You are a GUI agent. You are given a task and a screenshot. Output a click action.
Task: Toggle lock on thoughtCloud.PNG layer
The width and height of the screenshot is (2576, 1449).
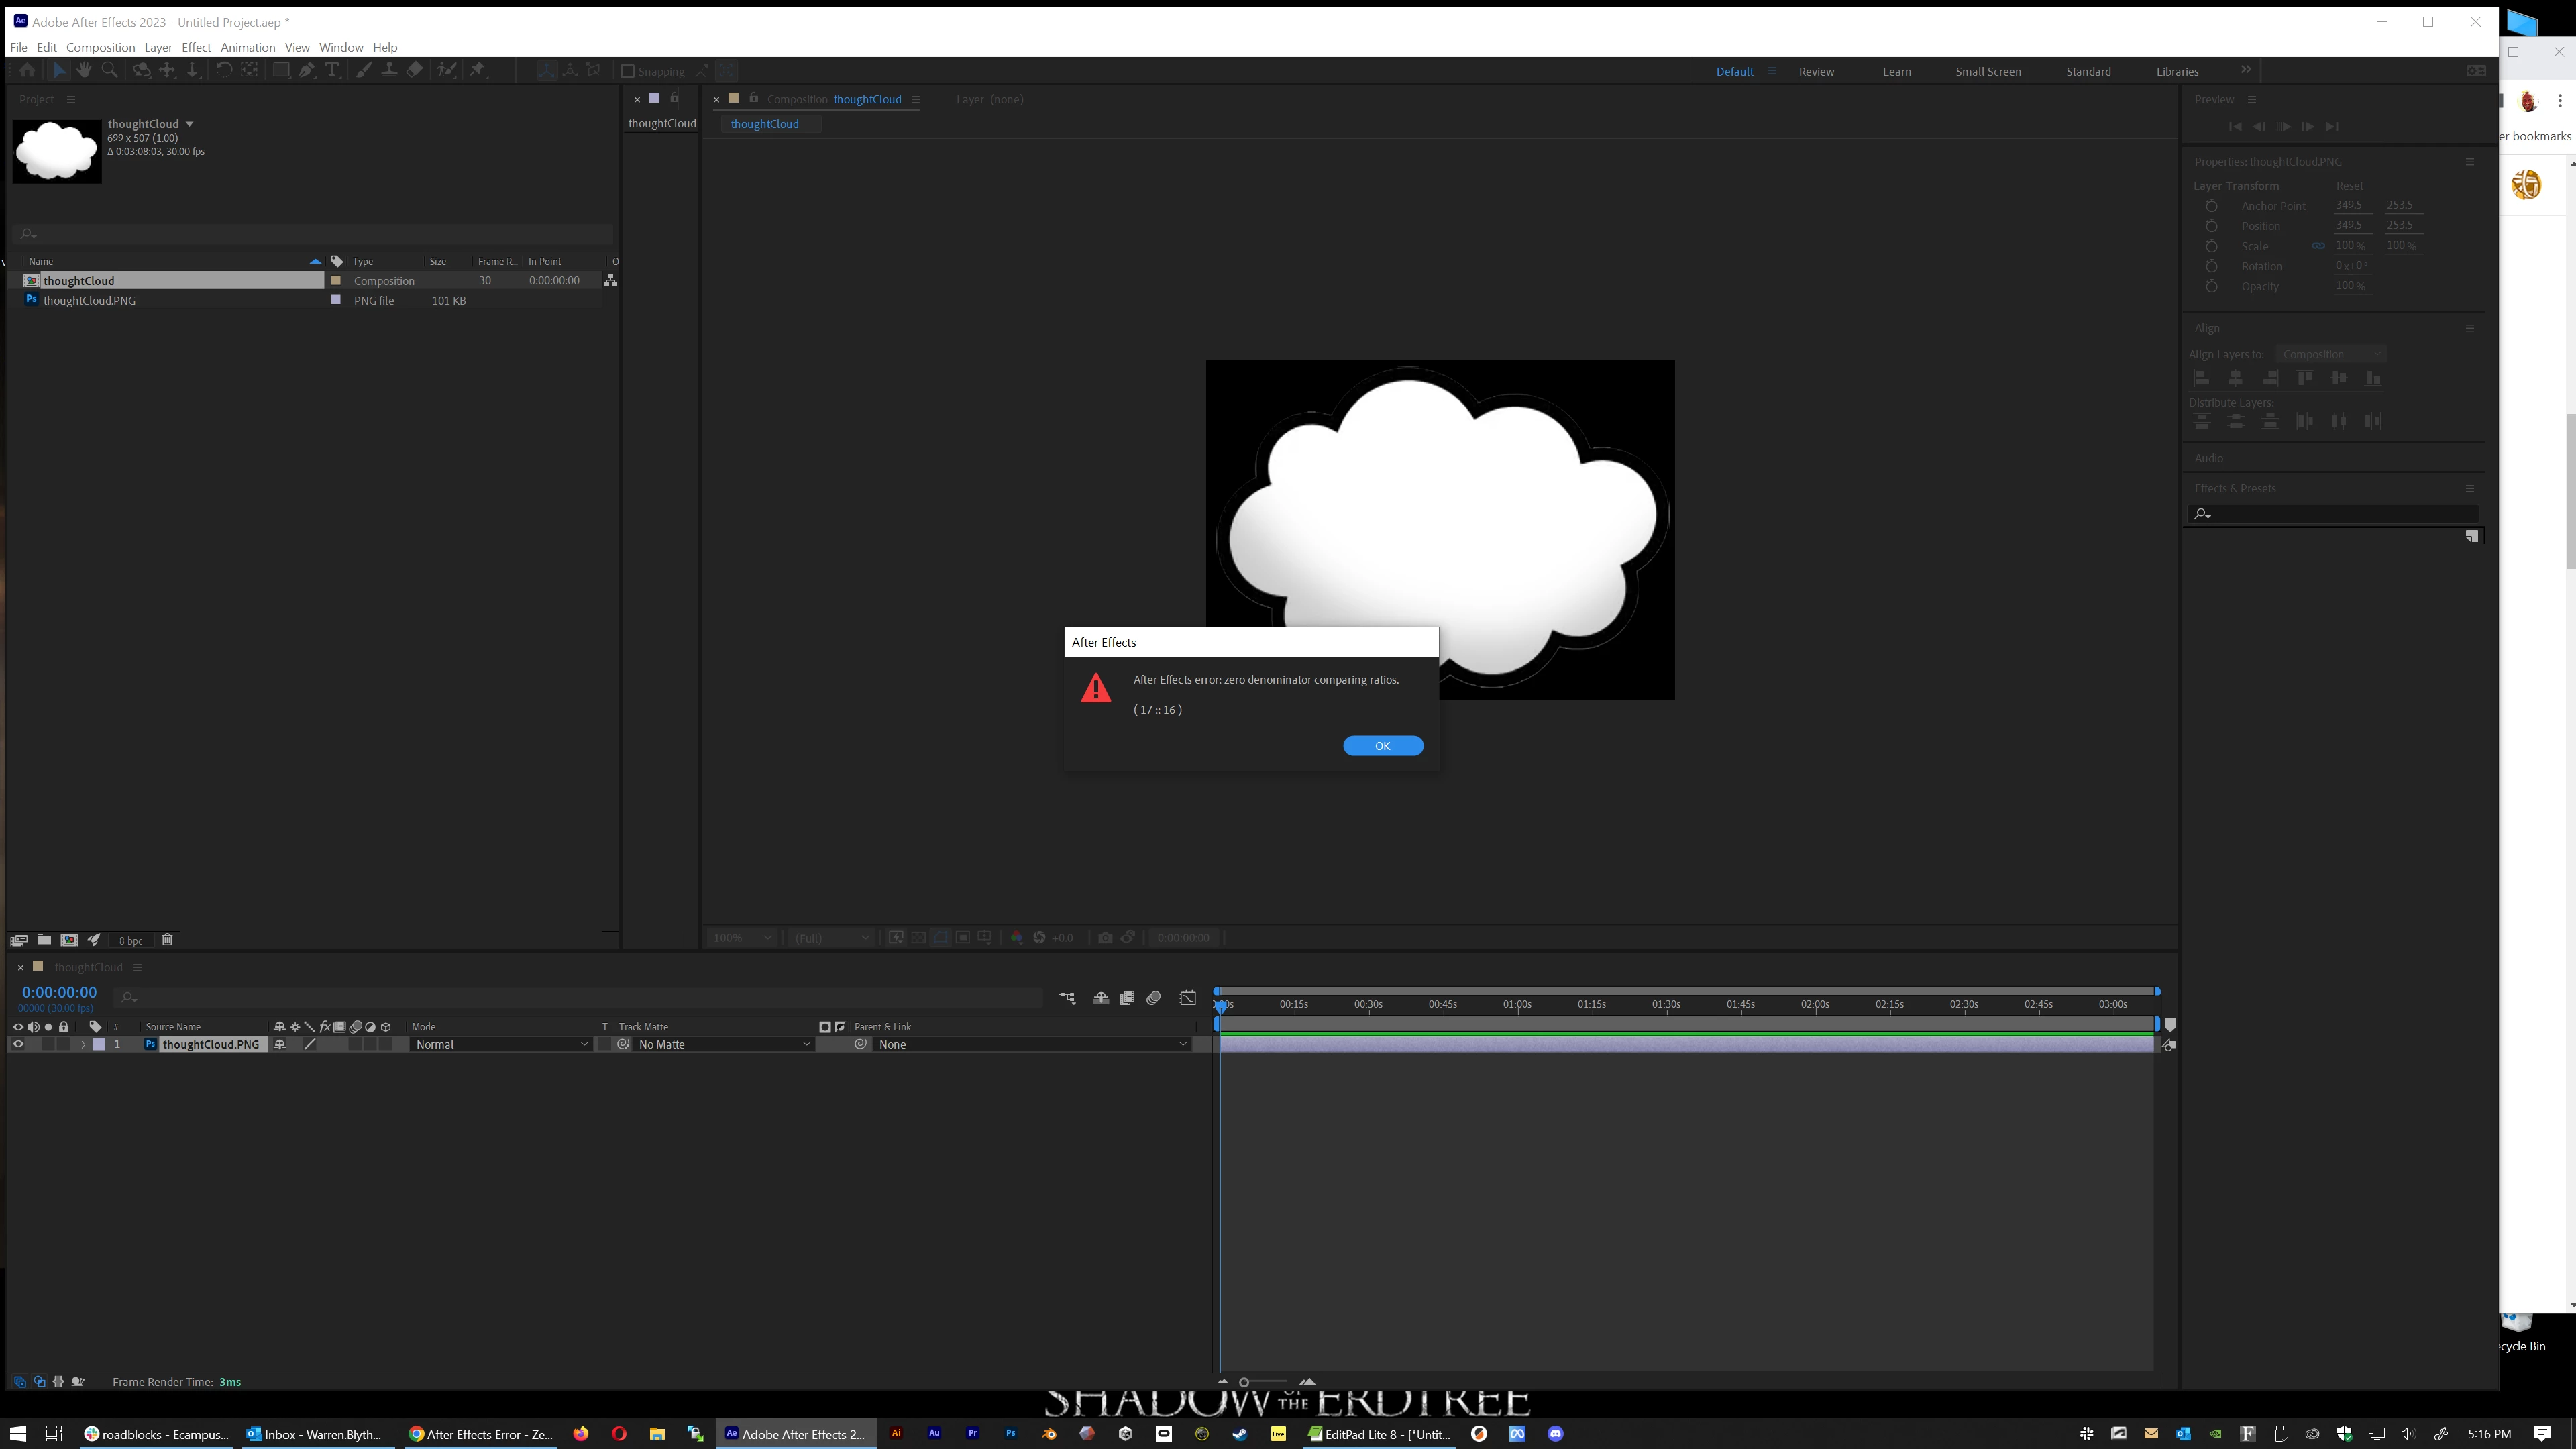(x=64, y=1044)
